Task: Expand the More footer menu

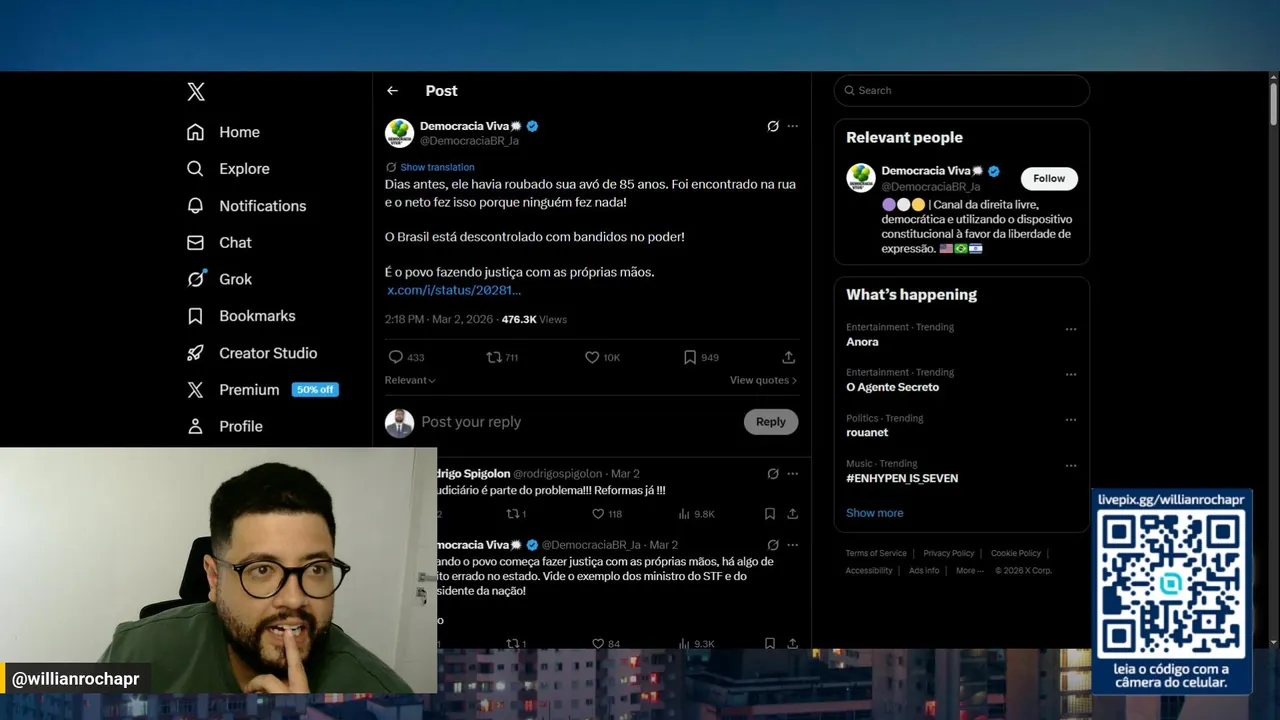Action: pos(970,571)
